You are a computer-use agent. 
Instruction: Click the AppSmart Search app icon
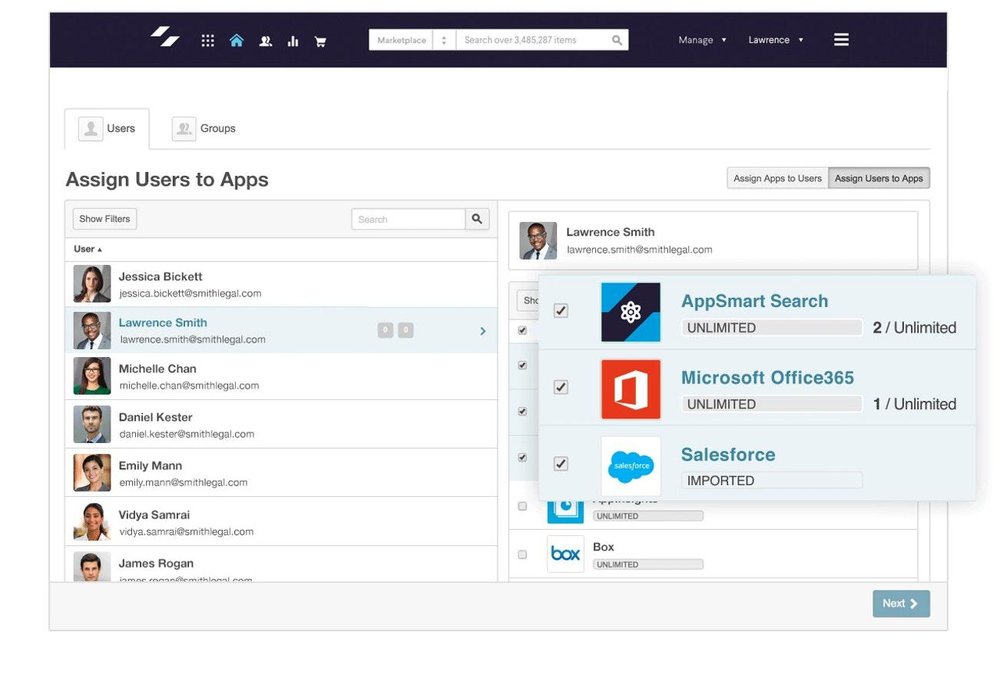631,312
